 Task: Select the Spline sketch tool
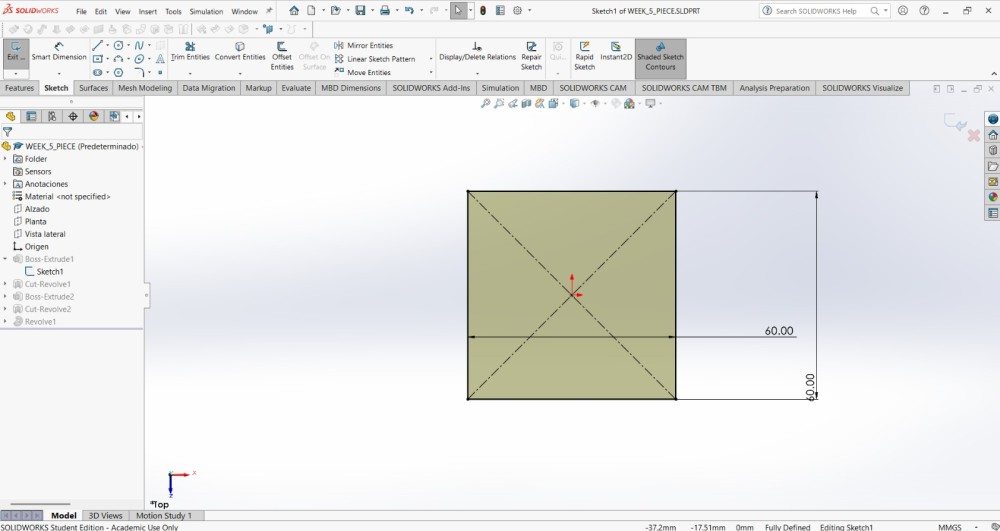coord(139,45)
